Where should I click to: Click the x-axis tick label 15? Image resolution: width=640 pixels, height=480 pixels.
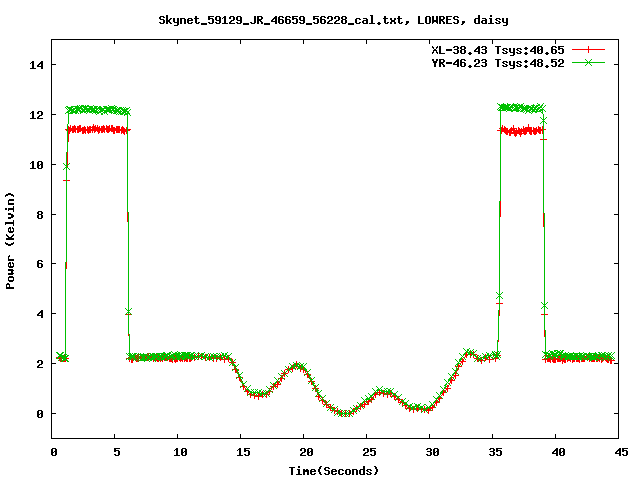point(243,452)
